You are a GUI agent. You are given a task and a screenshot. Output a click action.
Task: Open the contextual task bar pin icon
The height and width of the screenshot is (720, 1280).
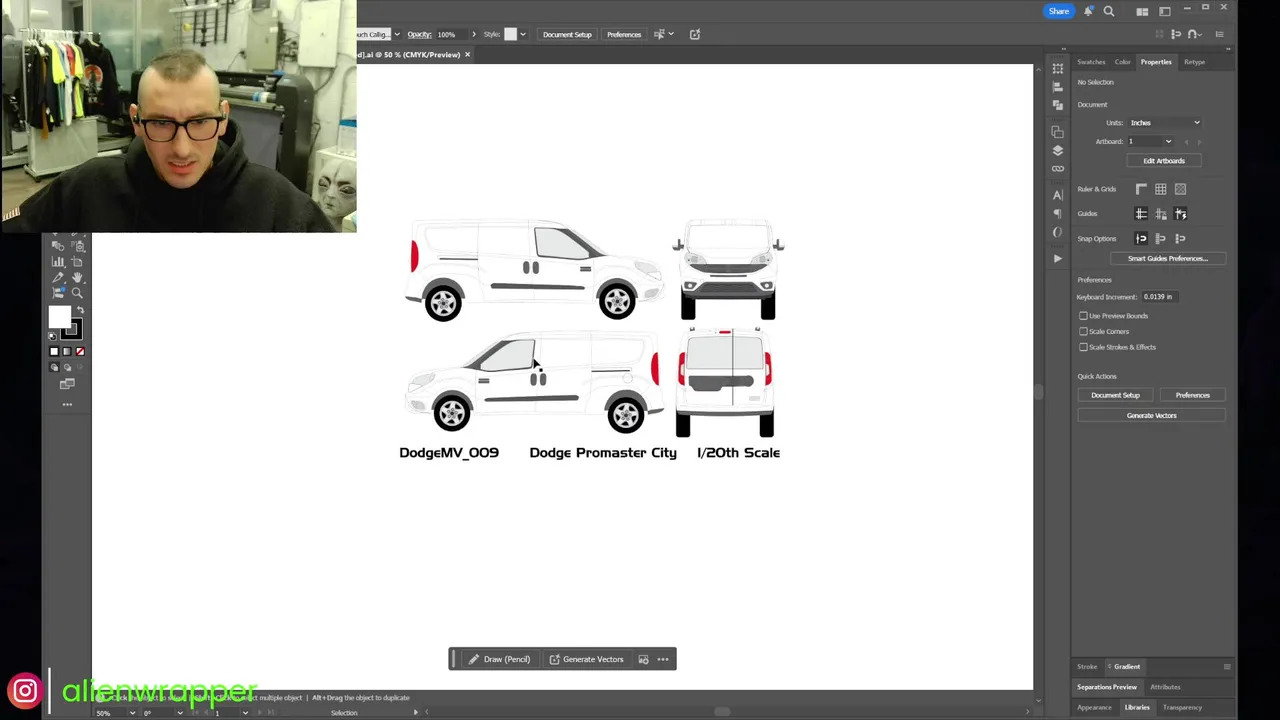tap(643, 659)
